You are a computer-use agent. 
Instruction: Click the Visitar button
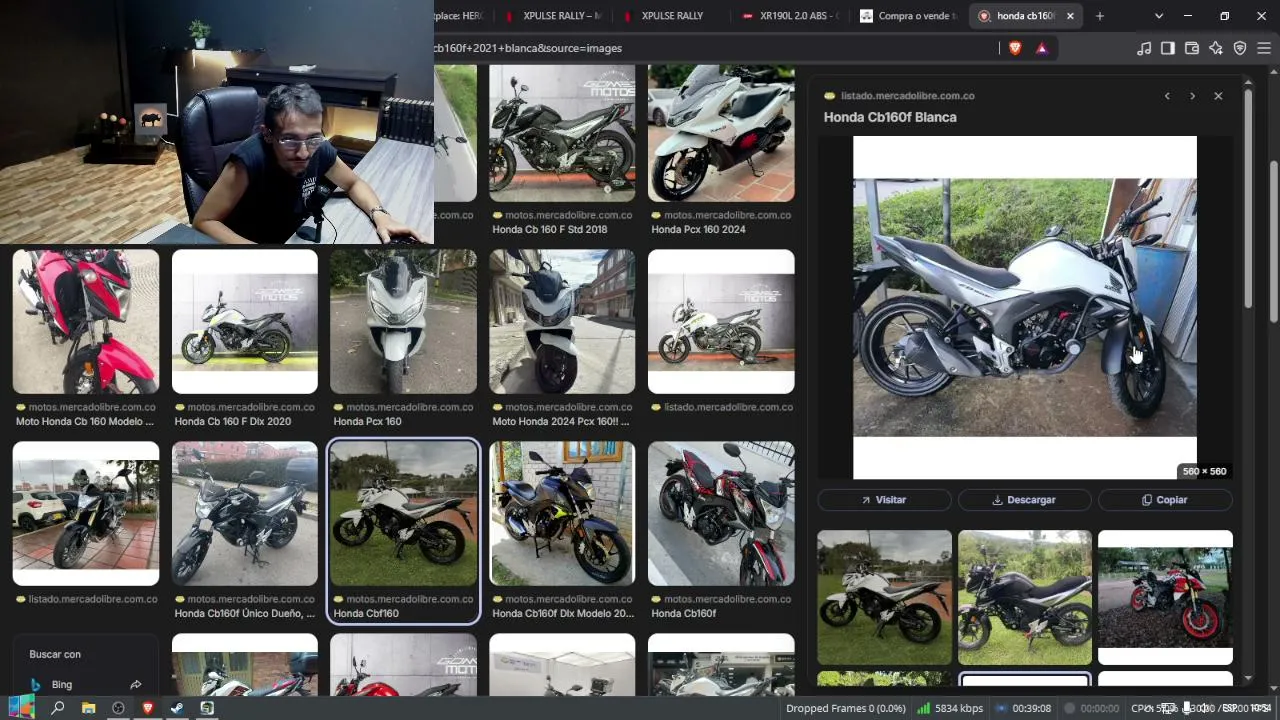coord(884,500)
